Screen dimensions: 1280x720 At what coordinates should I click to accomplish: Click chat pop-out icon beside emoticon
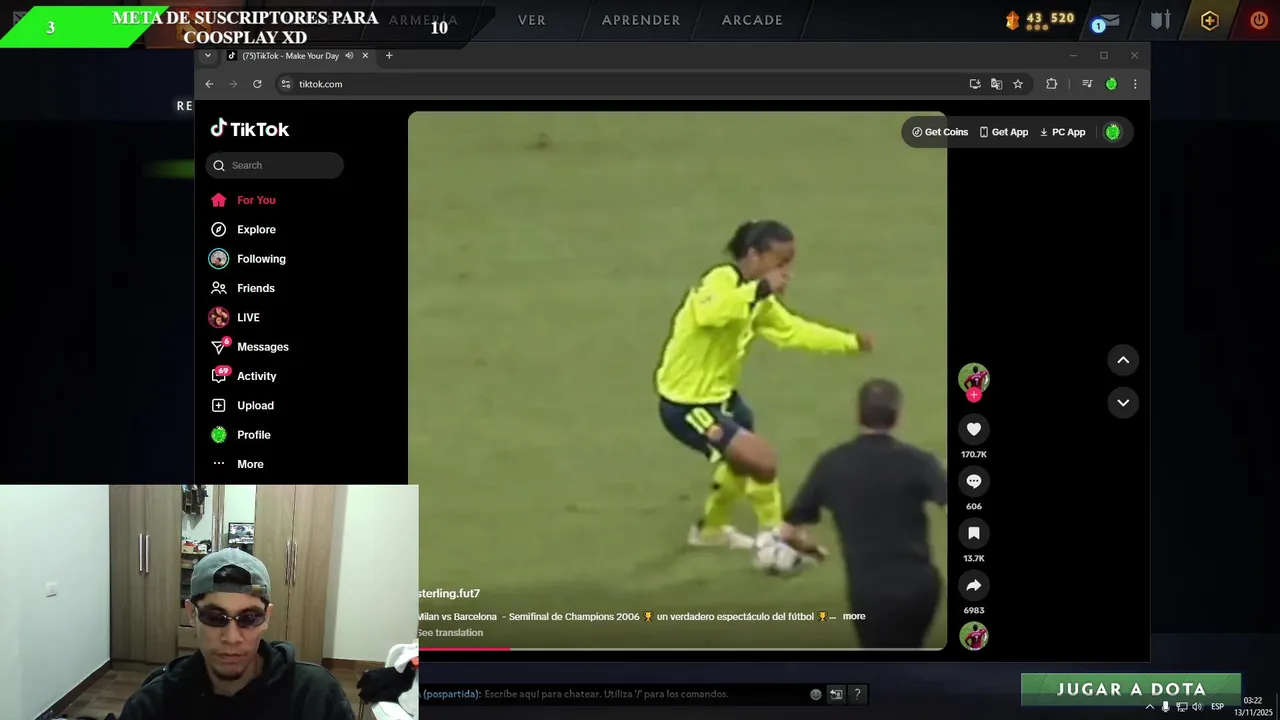click(836, 694)
